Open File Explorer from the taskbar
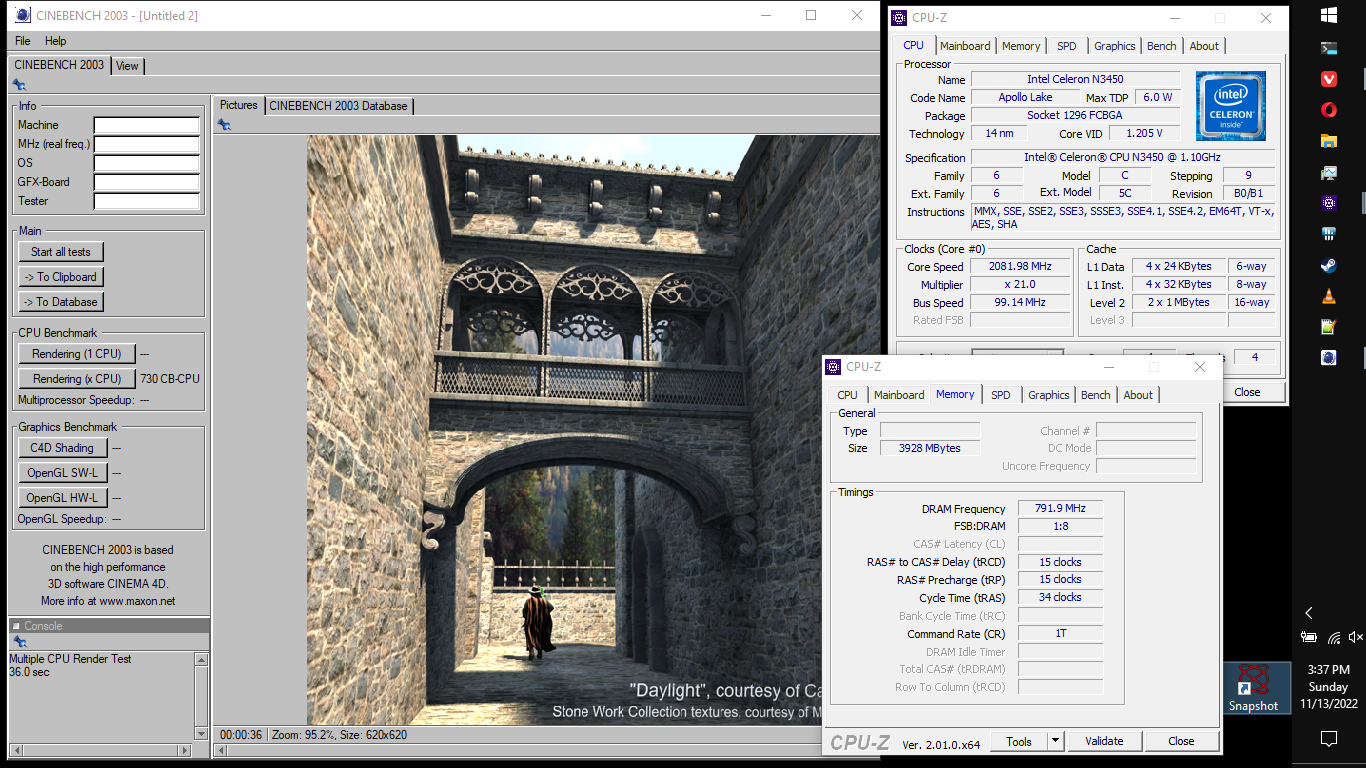This screenshot has height=768, width=1366. (1329, 141)
